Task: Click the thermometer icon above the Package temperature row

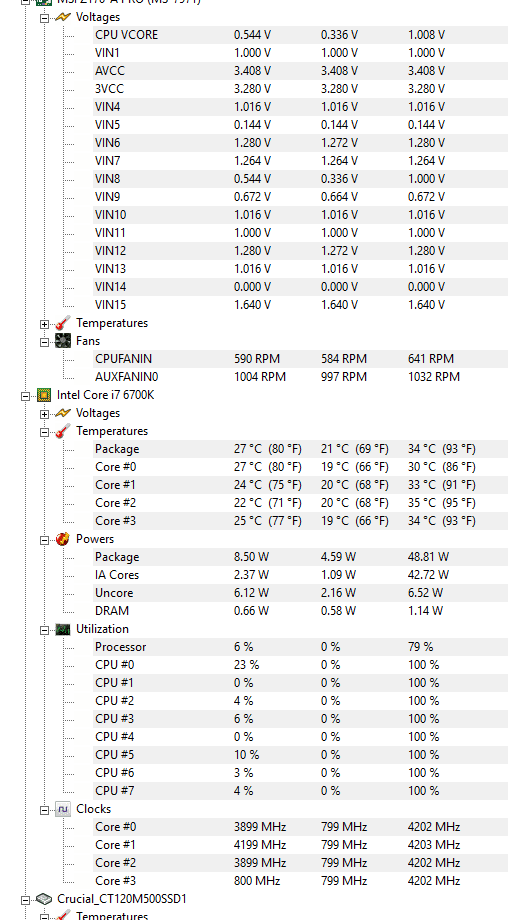Action: tap(62, 431)
